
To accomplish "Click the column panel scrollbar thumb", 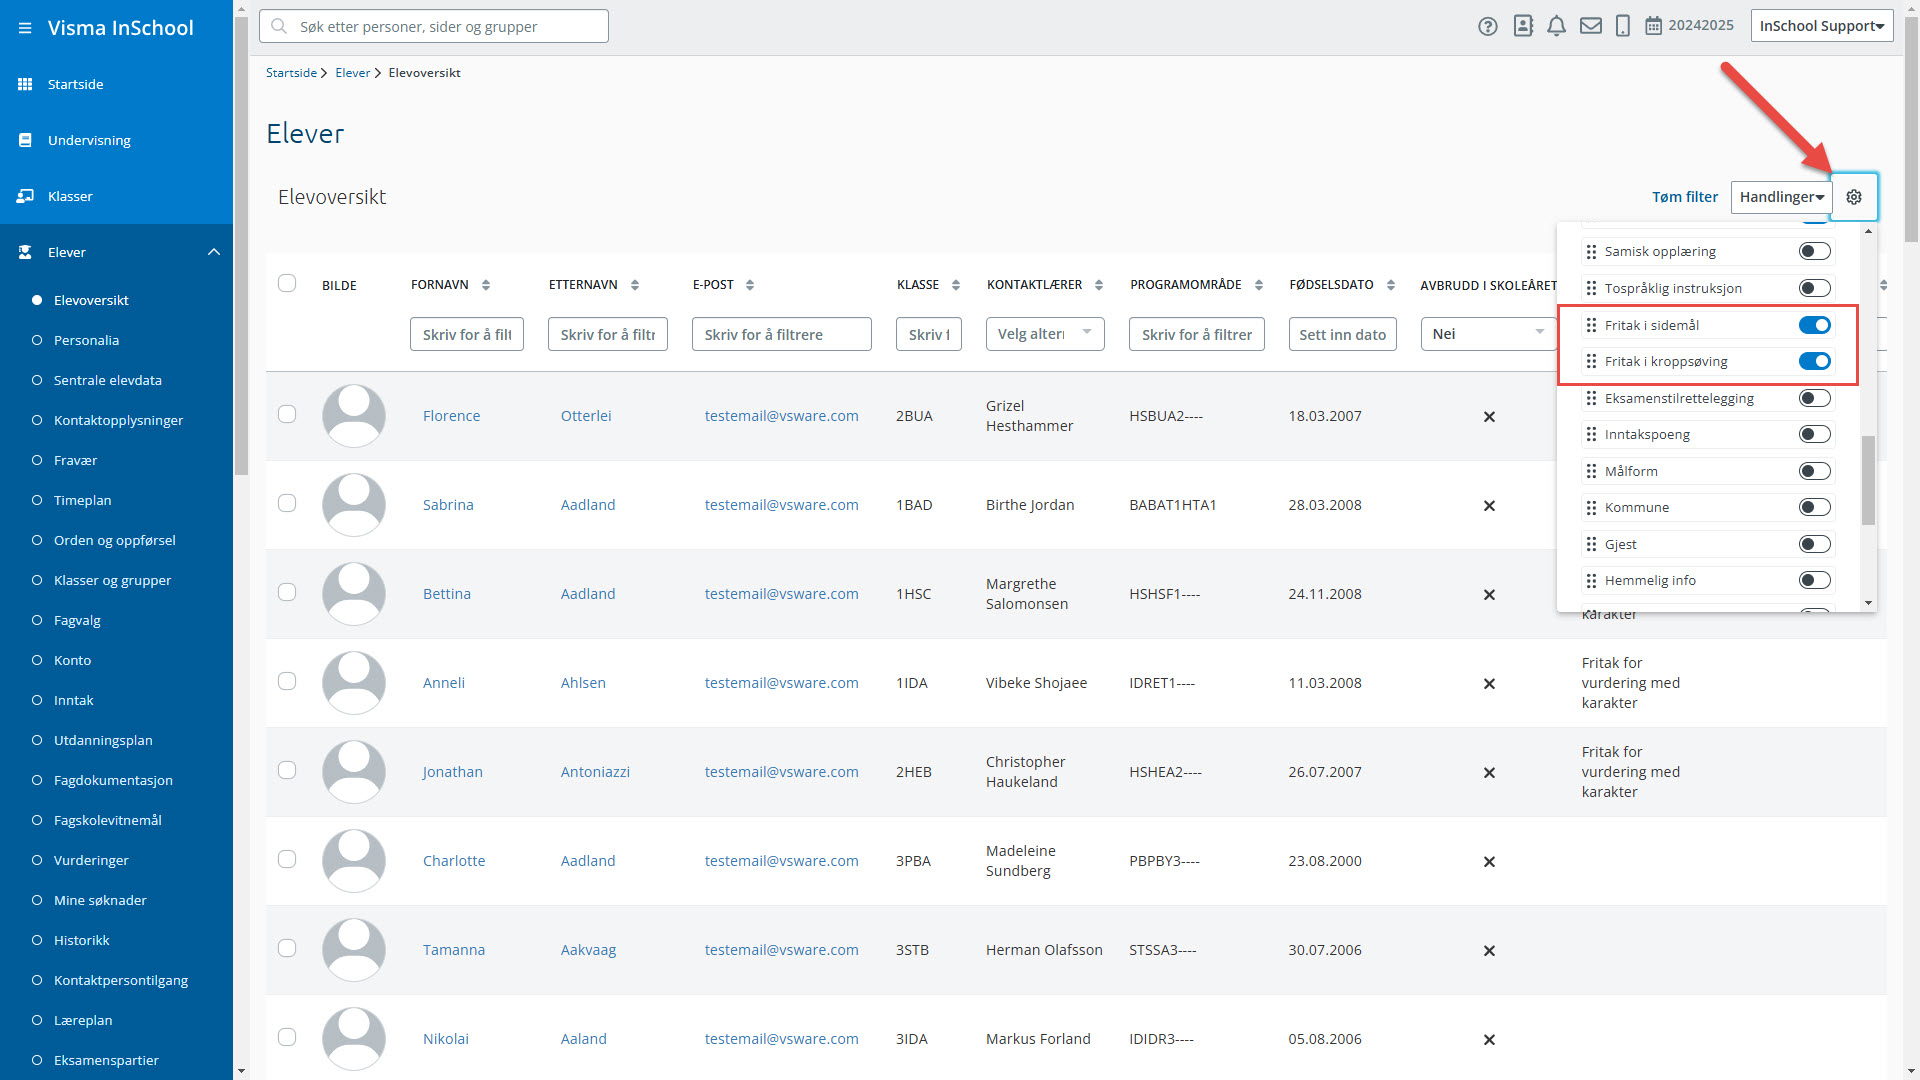I will 1867,480.
